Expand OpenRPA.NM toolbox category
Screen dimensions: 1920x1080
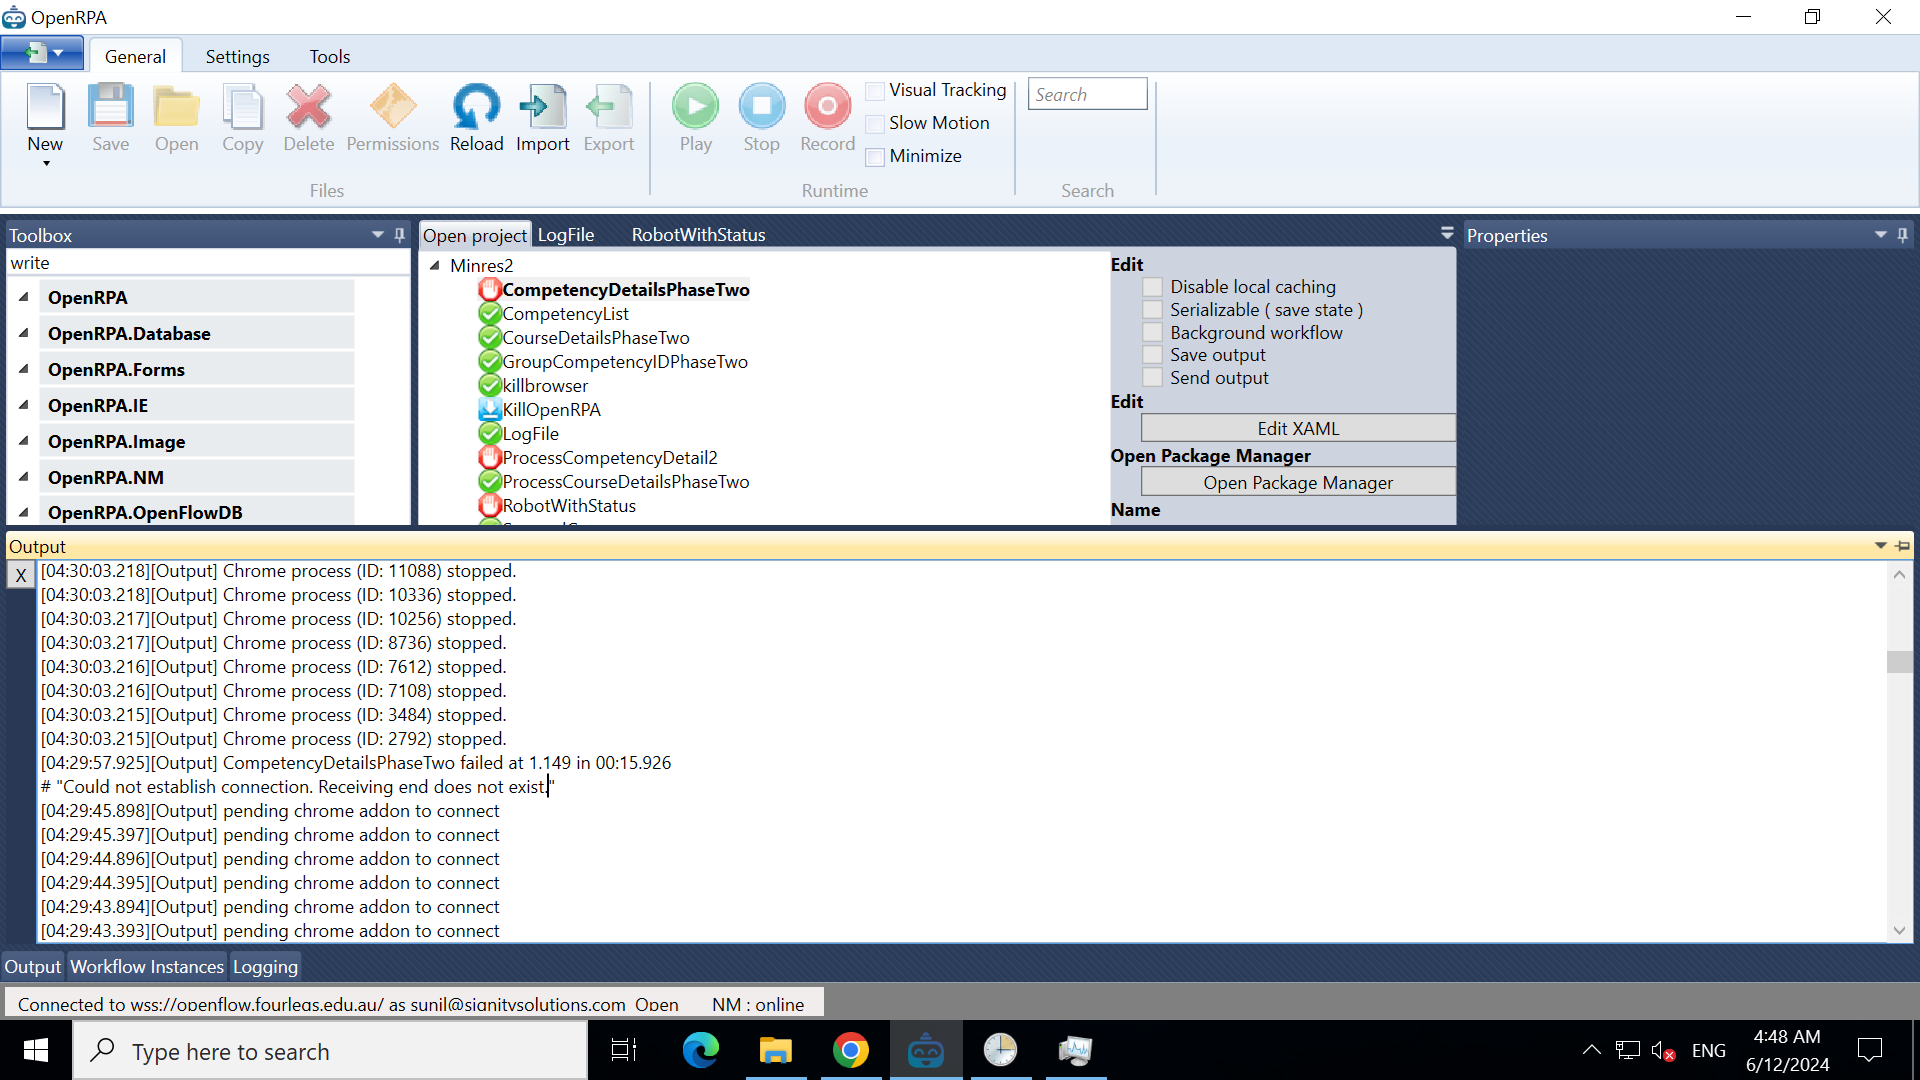23,477
